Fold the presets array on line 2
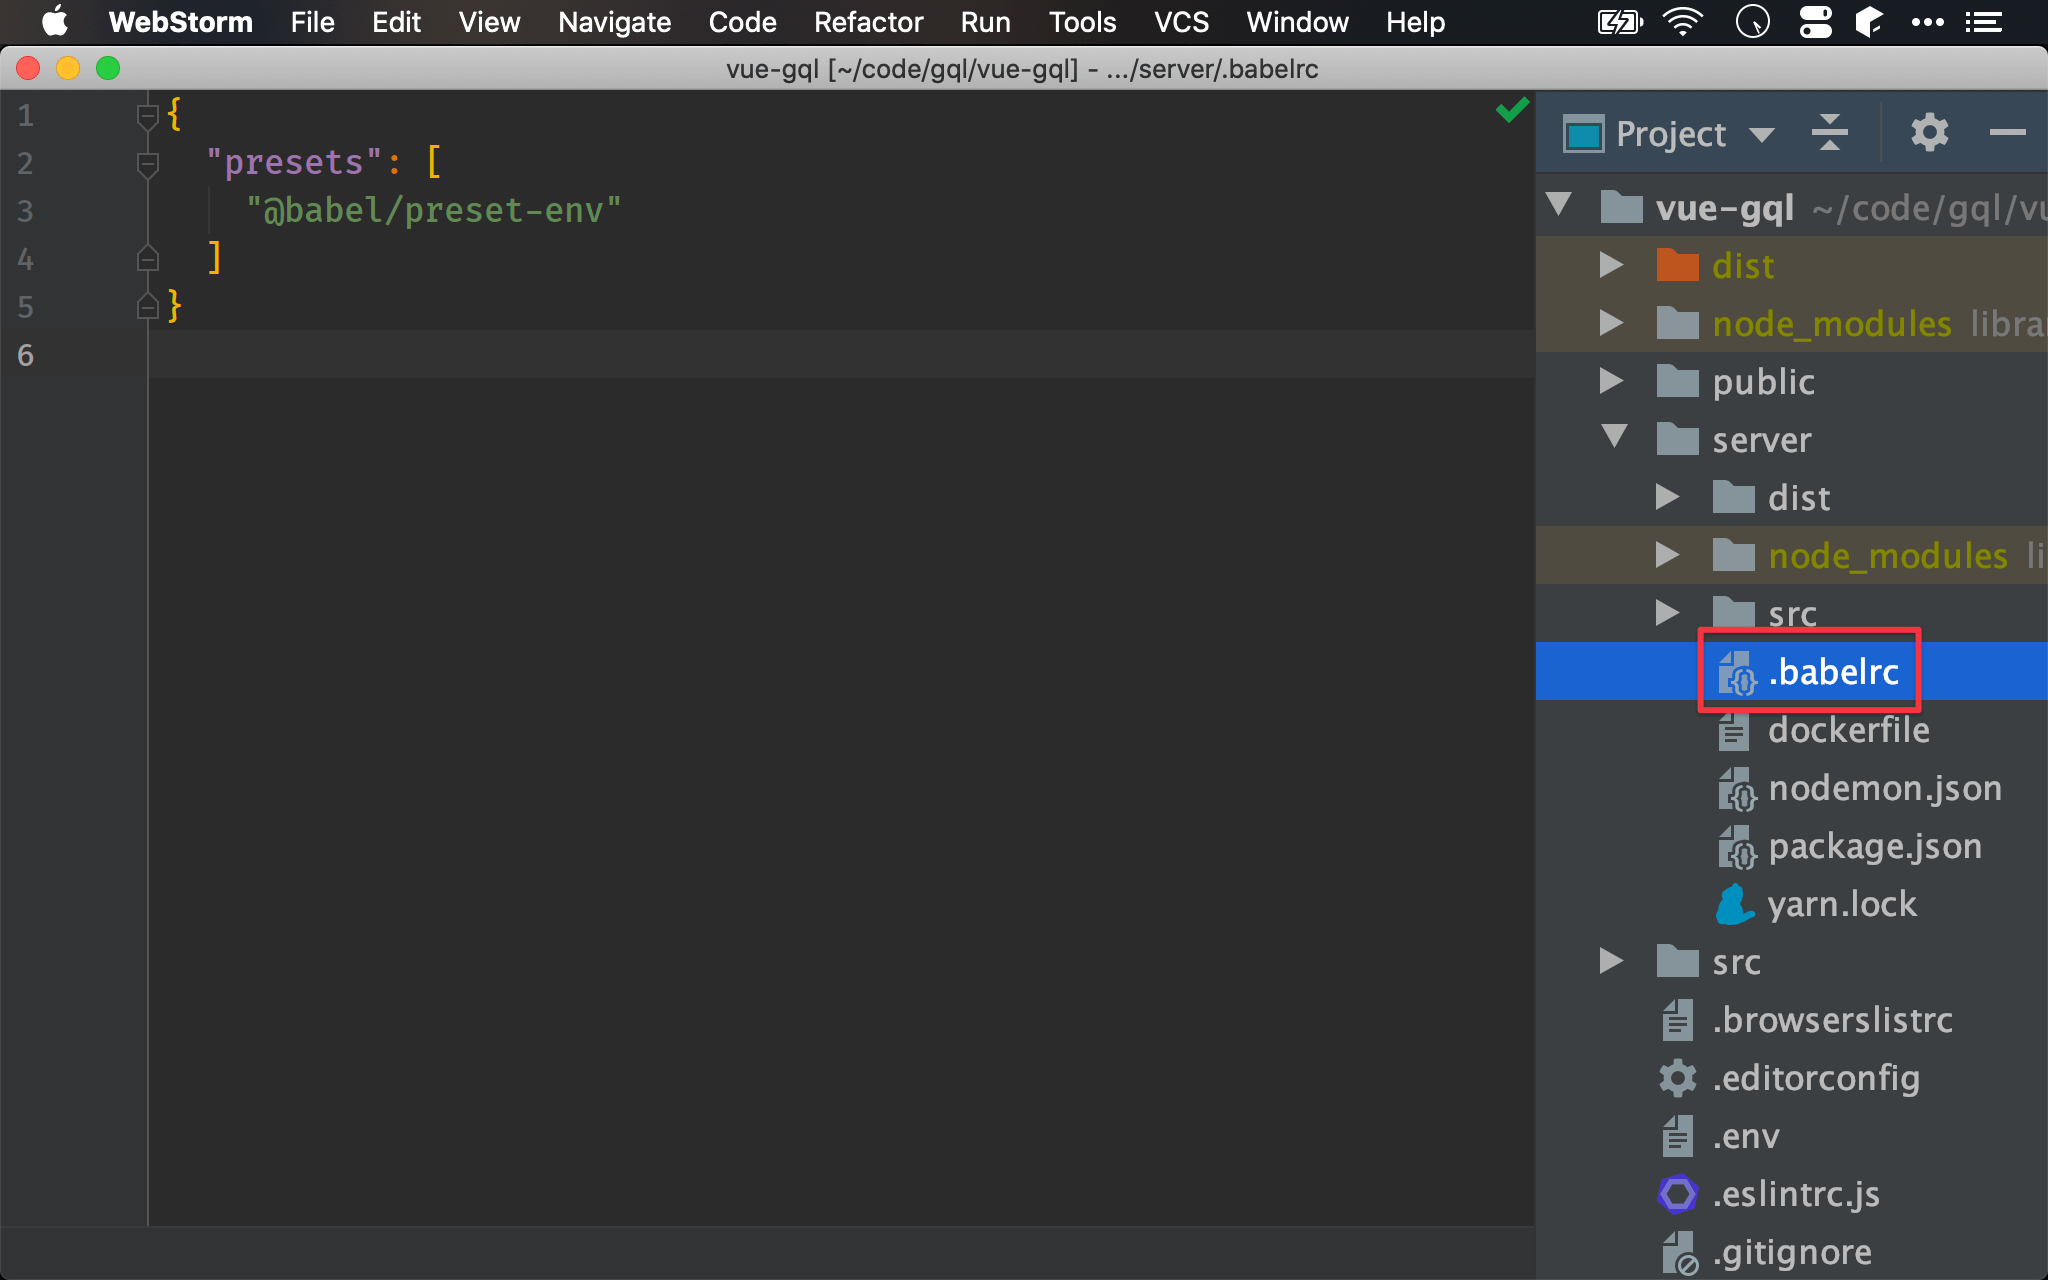The width and height of the screenshot is (2048, 1280). 148,165
